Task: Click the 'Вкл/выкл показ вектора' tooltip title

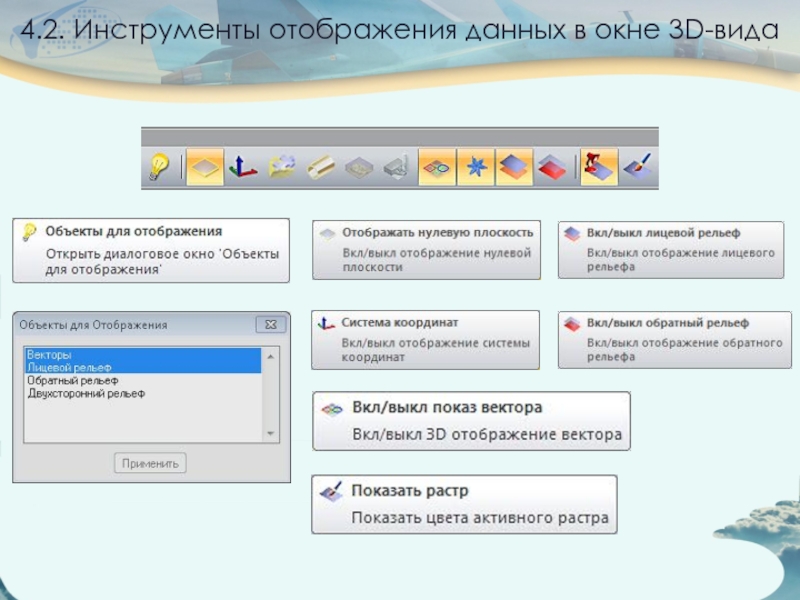Action: [447, 408]
